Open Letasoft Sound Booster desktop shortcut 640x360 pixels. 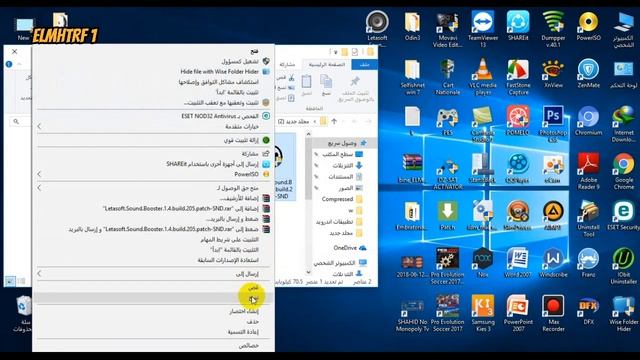[377, 28]
